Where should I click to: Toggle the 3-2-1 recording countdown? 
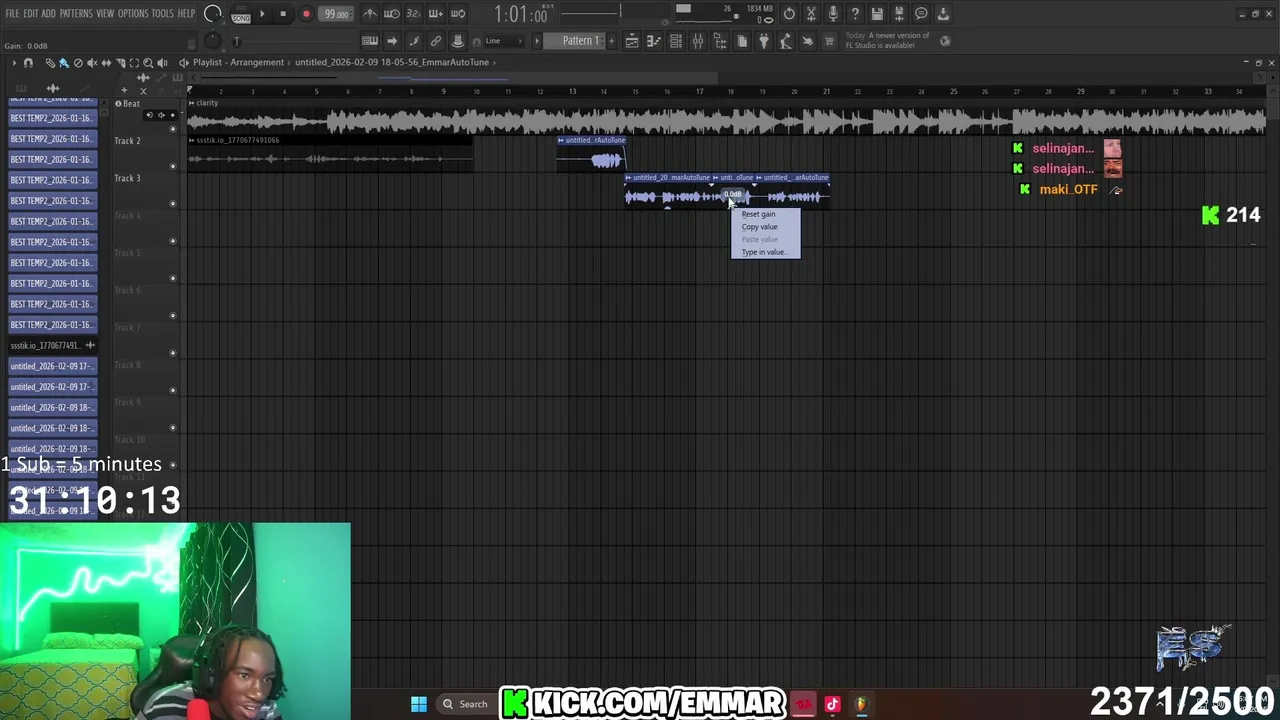414,14
